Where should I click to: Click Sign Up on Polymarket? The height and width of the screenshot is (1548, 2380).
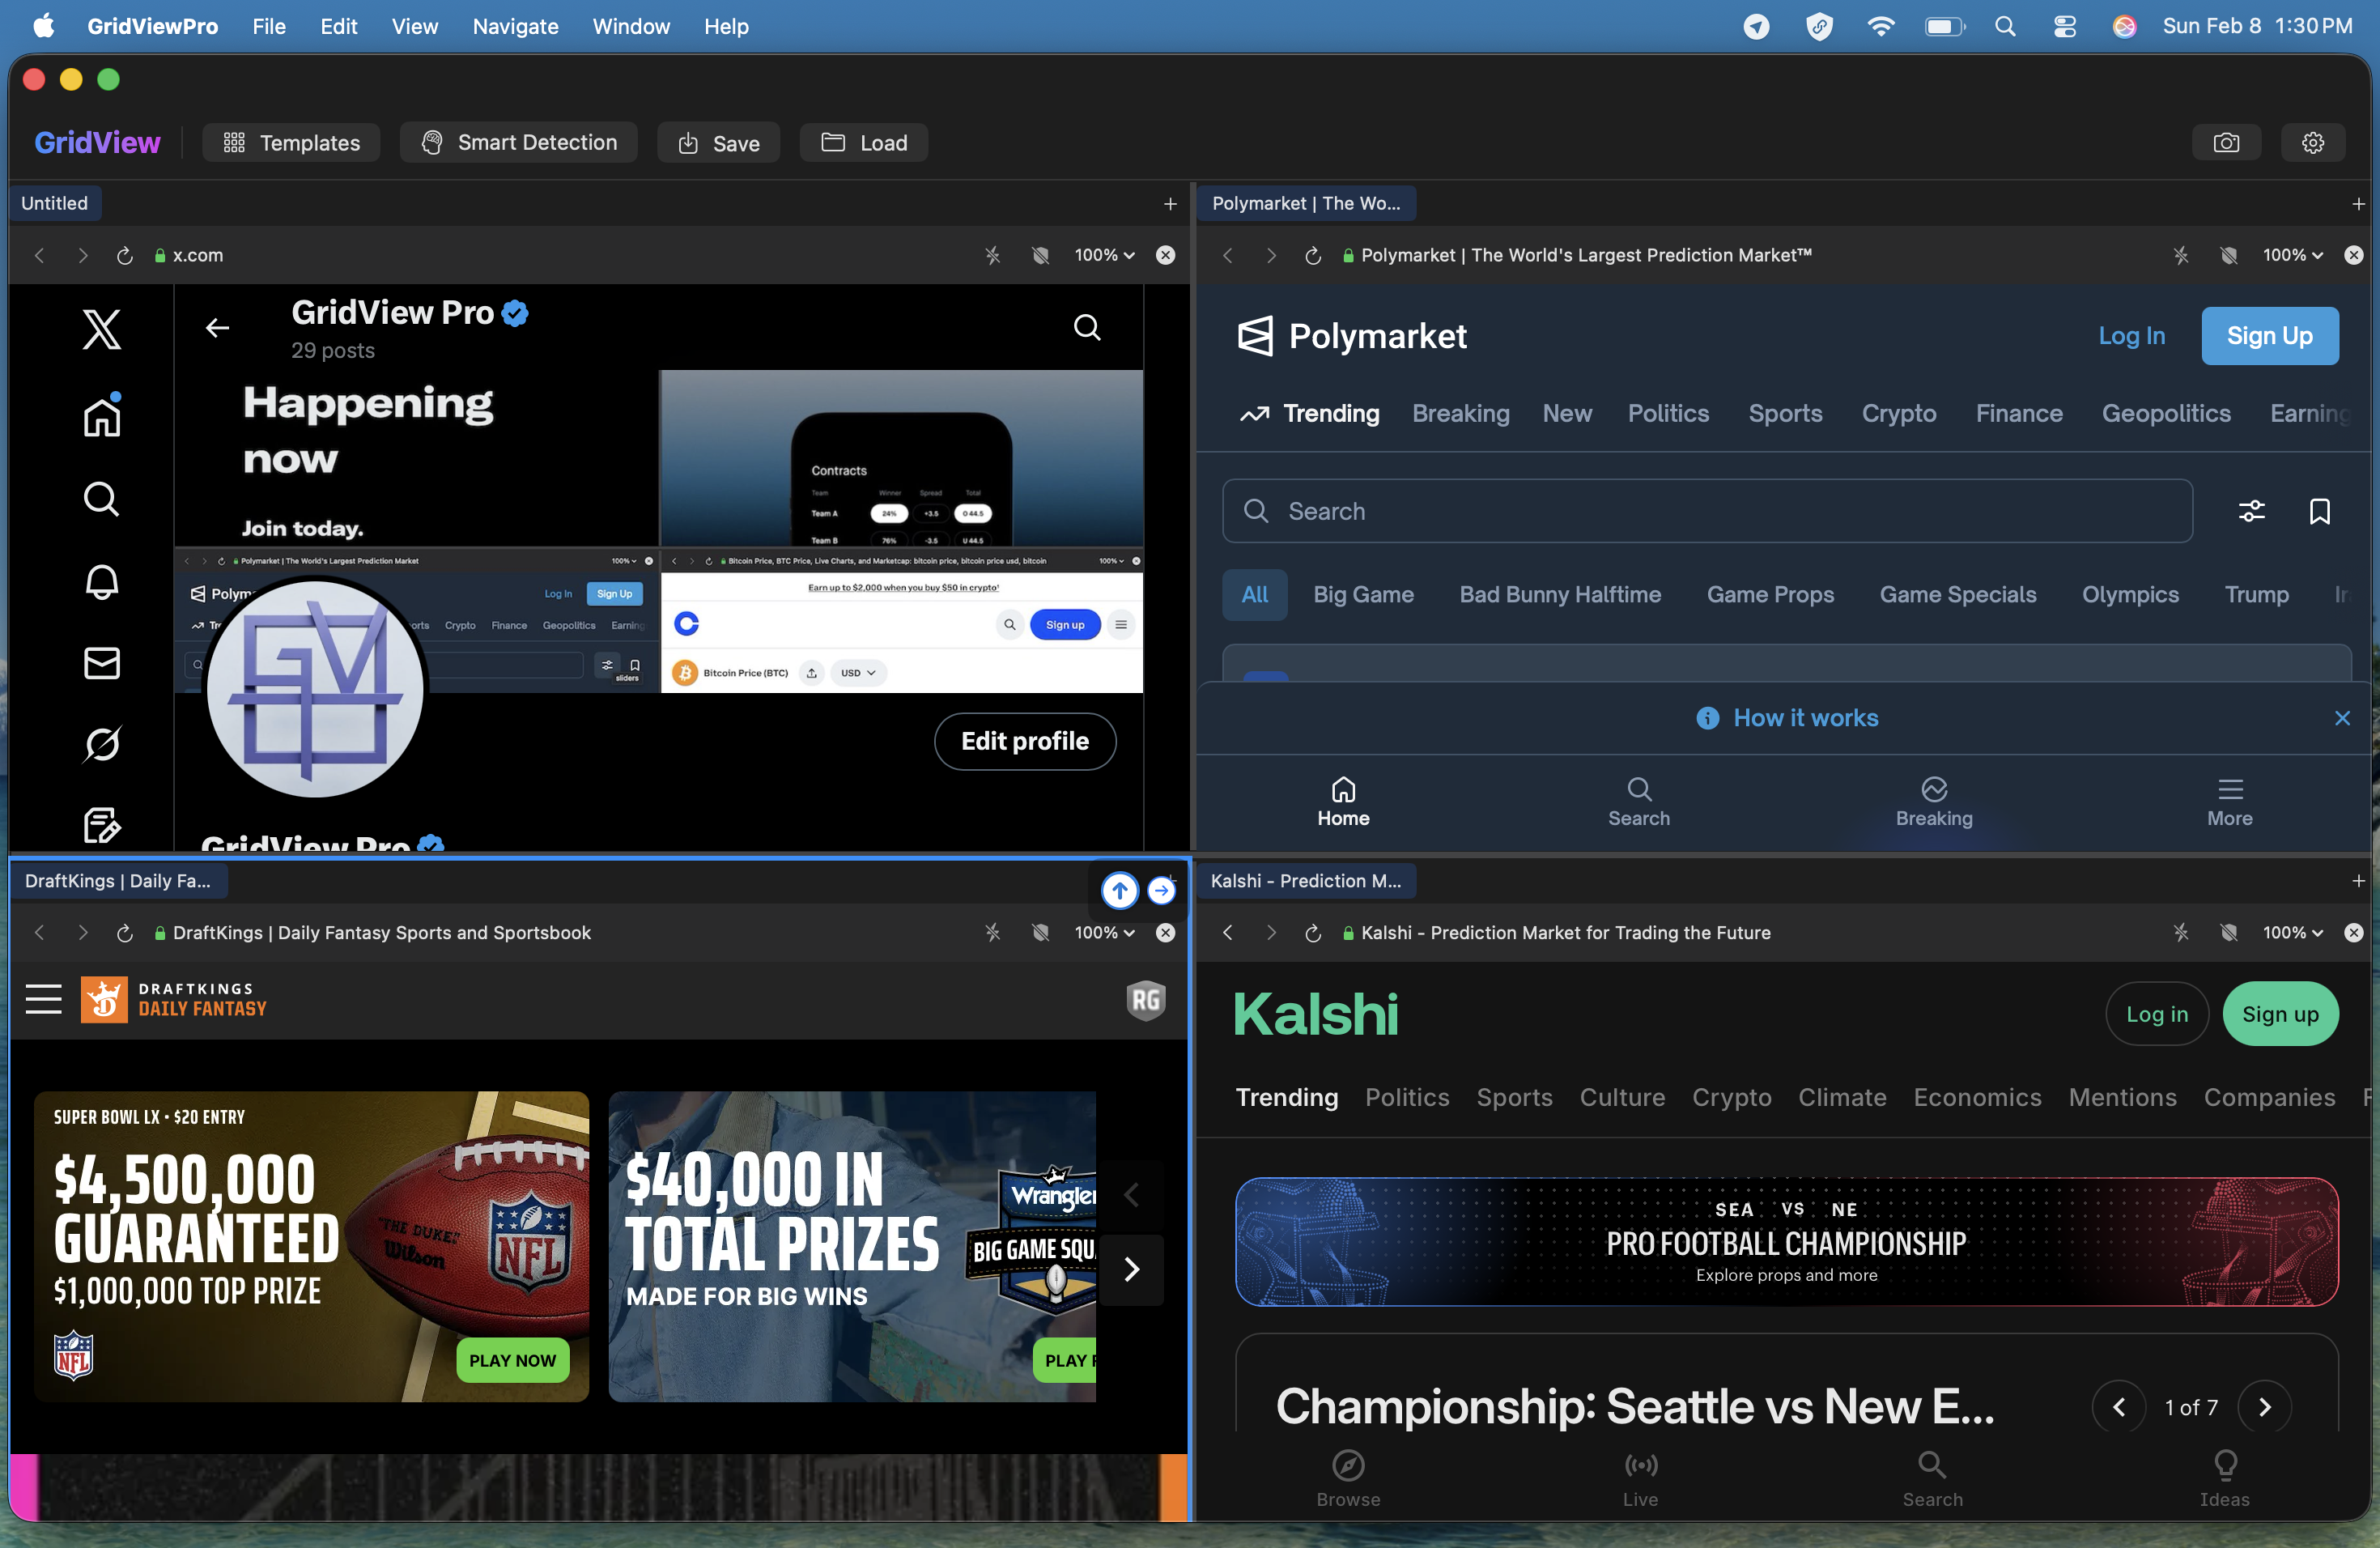[x=2269, y=336]
